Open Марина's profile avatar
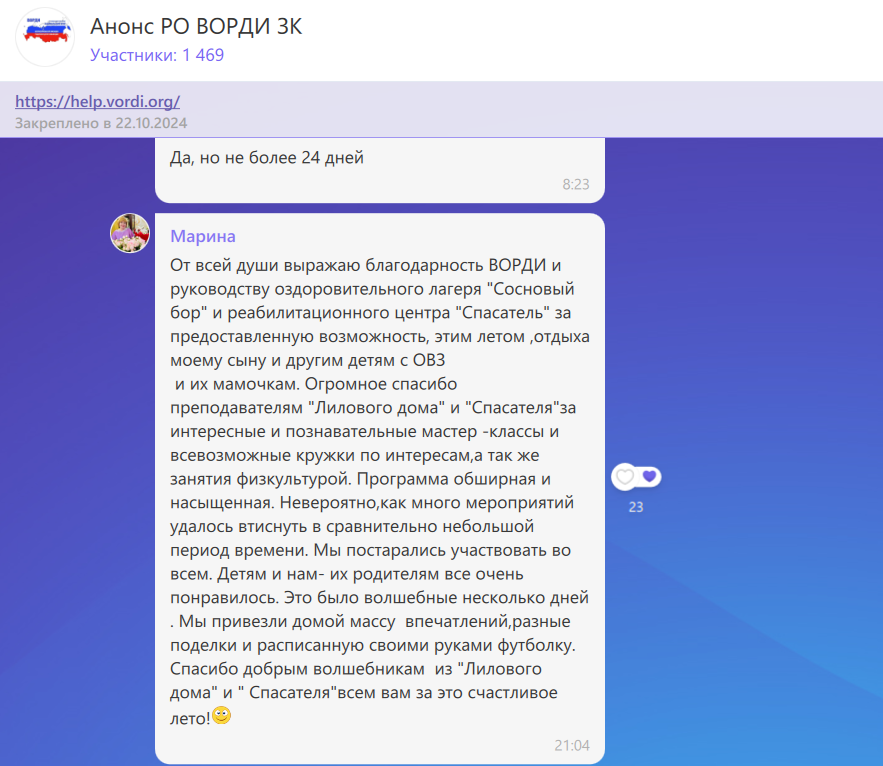Viewport: 883px width, 766px height. [x=130, y=233]
